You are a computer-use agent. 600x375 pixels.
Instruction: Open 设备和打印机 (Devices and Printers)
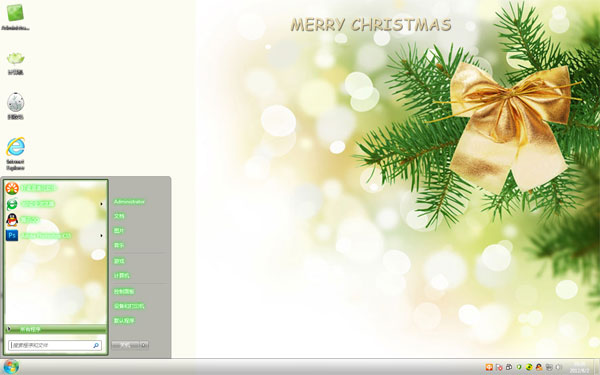tap(129, 306)
